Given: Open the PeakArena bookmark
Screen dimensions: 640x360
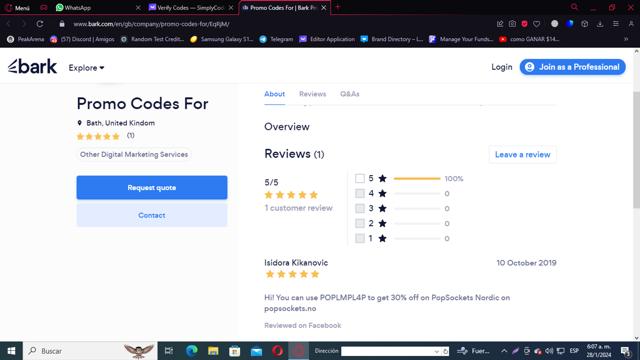Looking at the screenshot, I should pyautogui.click(x=26, y=39).
